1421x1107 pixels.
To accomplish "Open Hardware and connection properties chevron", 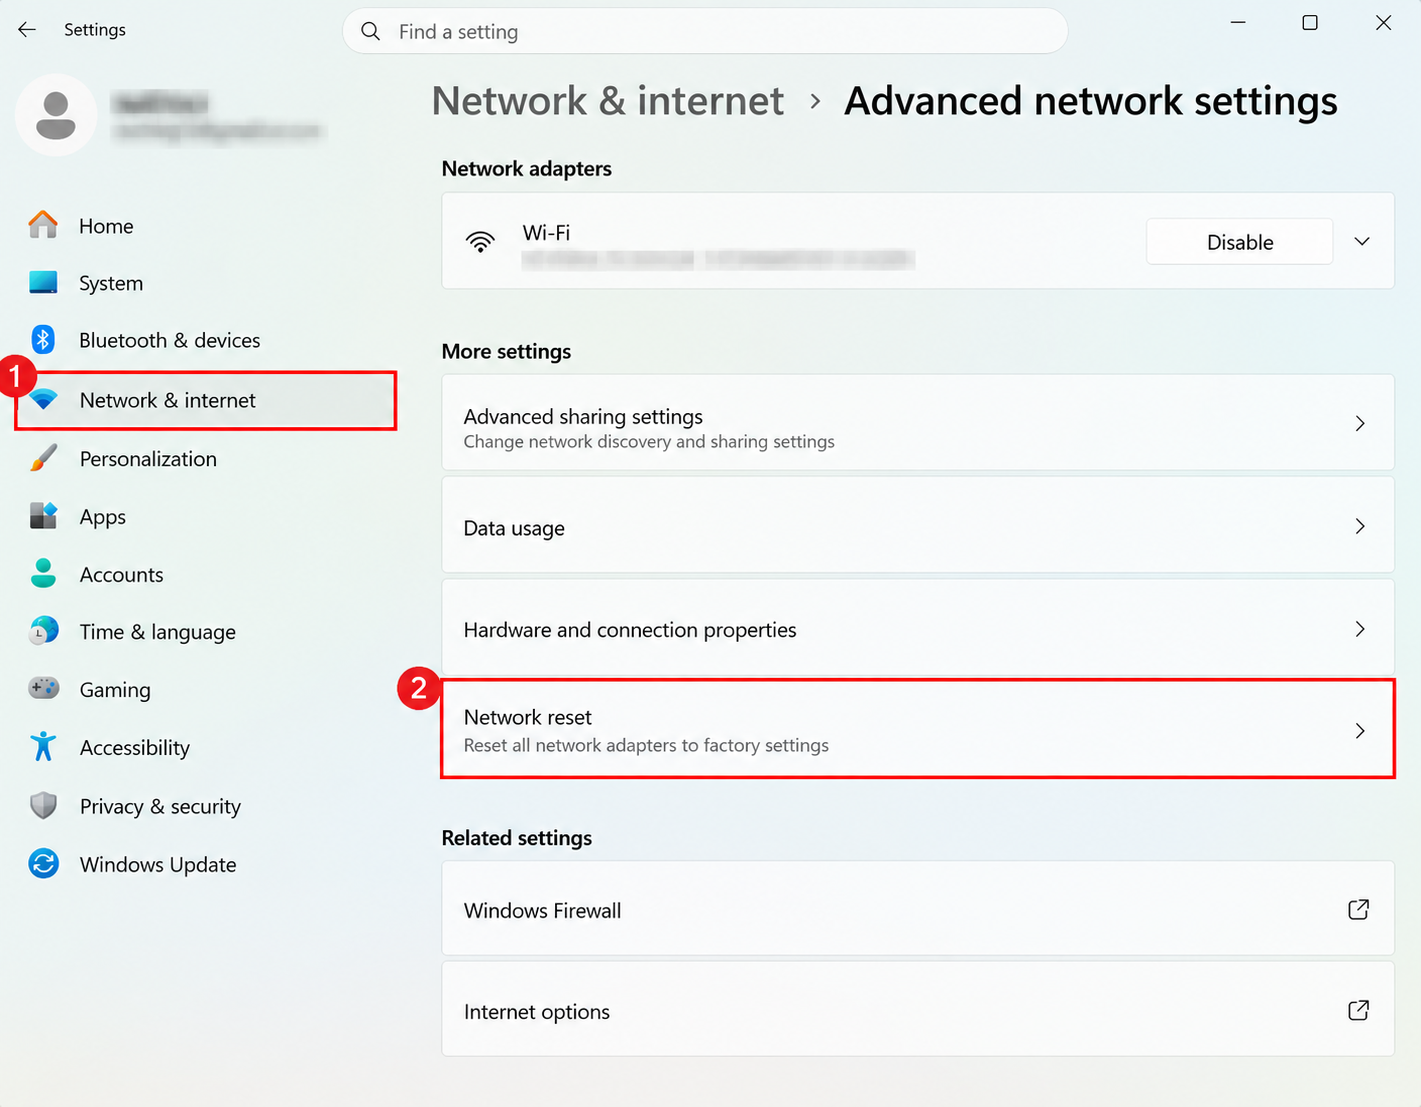I will point(1360,629).
